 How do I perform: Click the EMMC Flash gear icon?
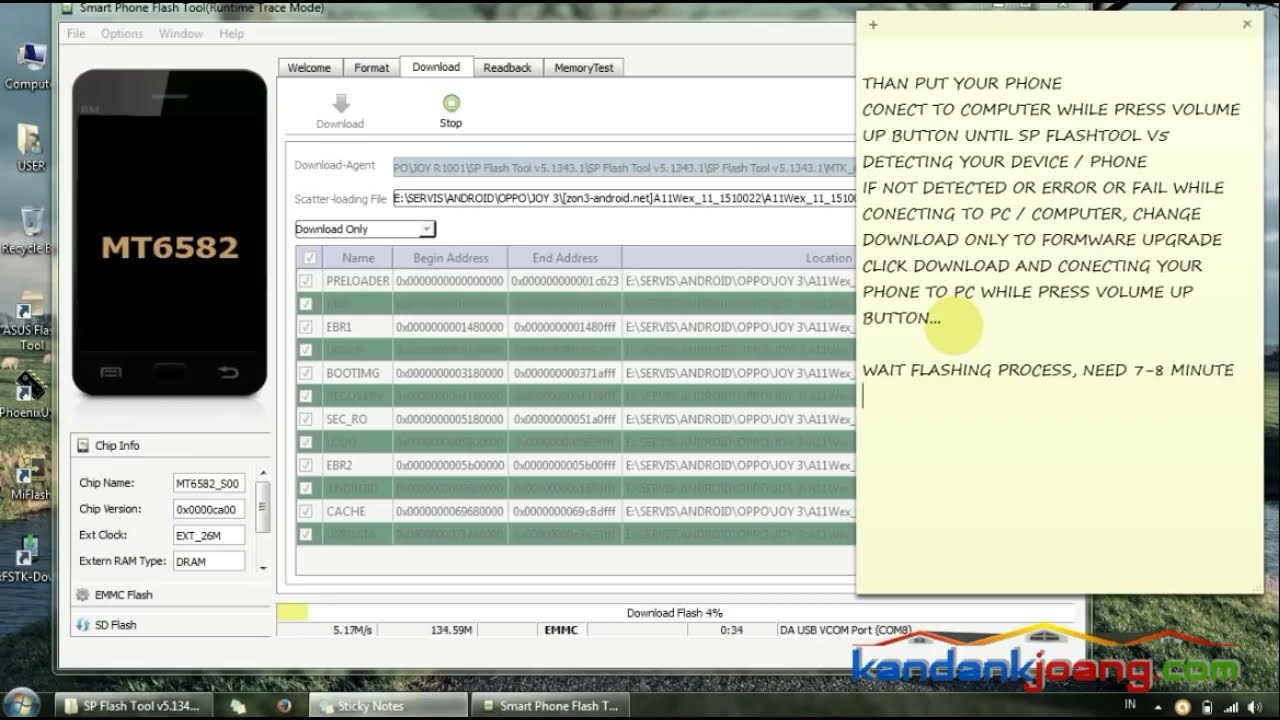click(83, 594)
